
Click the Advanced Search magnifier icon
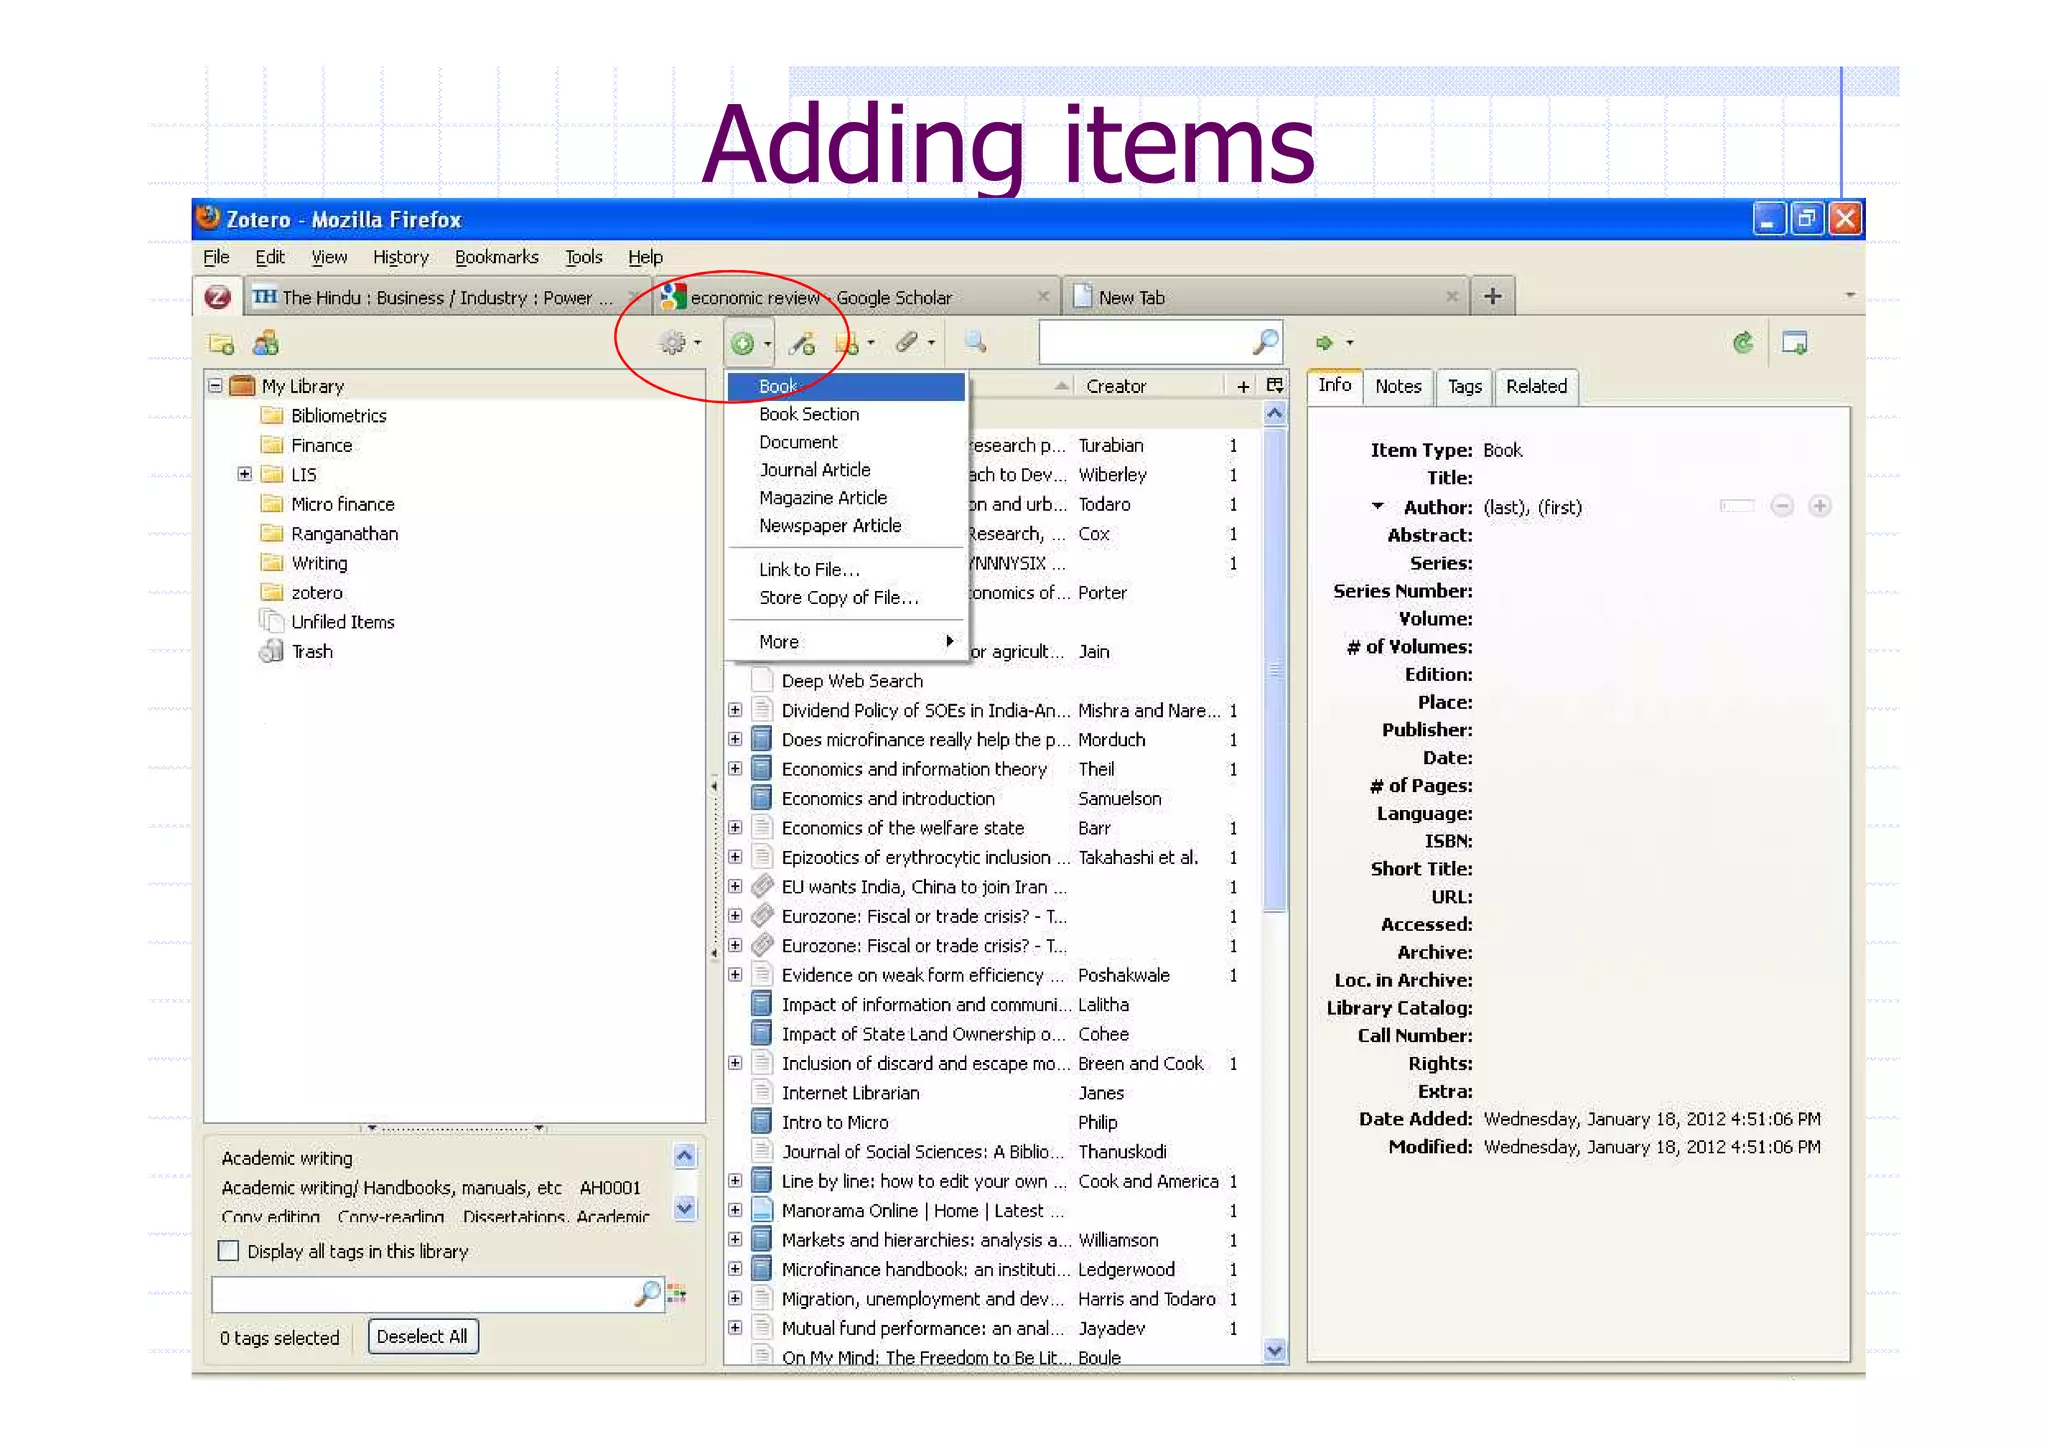[x=975, y=343]
